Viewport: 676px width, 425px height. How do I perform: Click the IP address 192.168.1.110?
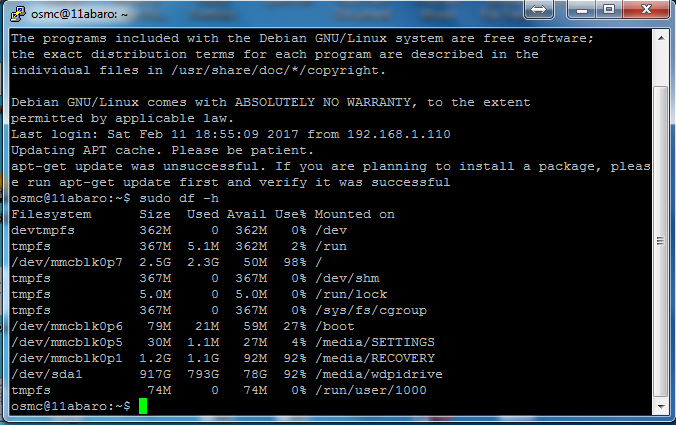[399, 134]
